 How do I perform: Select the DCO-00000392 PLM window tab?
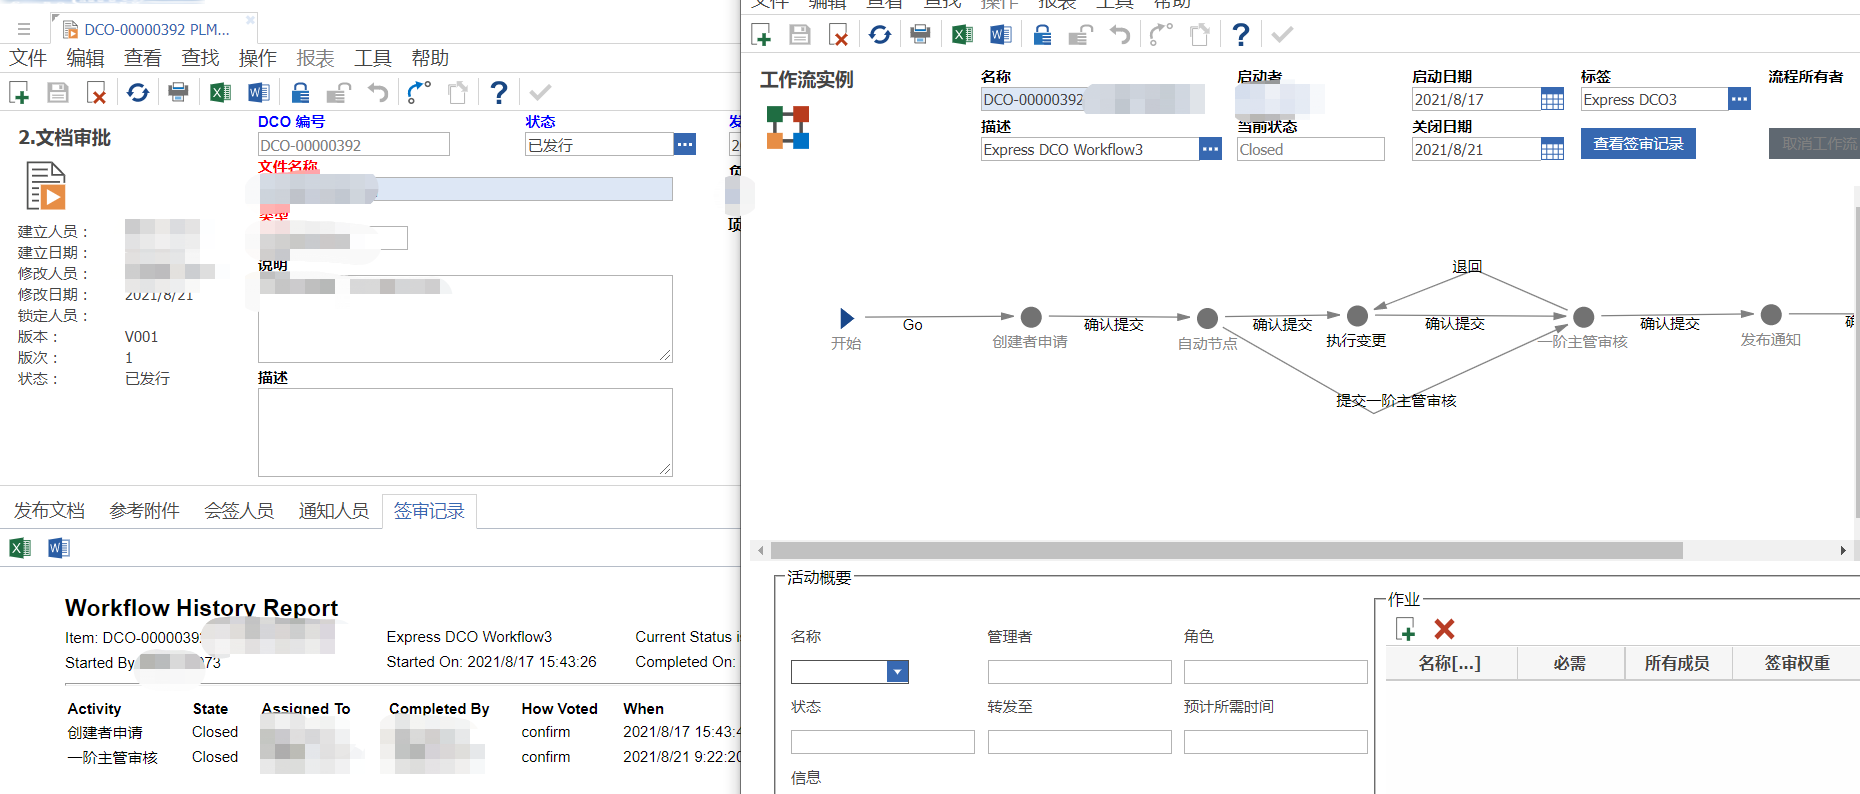(x=155, y=29)
